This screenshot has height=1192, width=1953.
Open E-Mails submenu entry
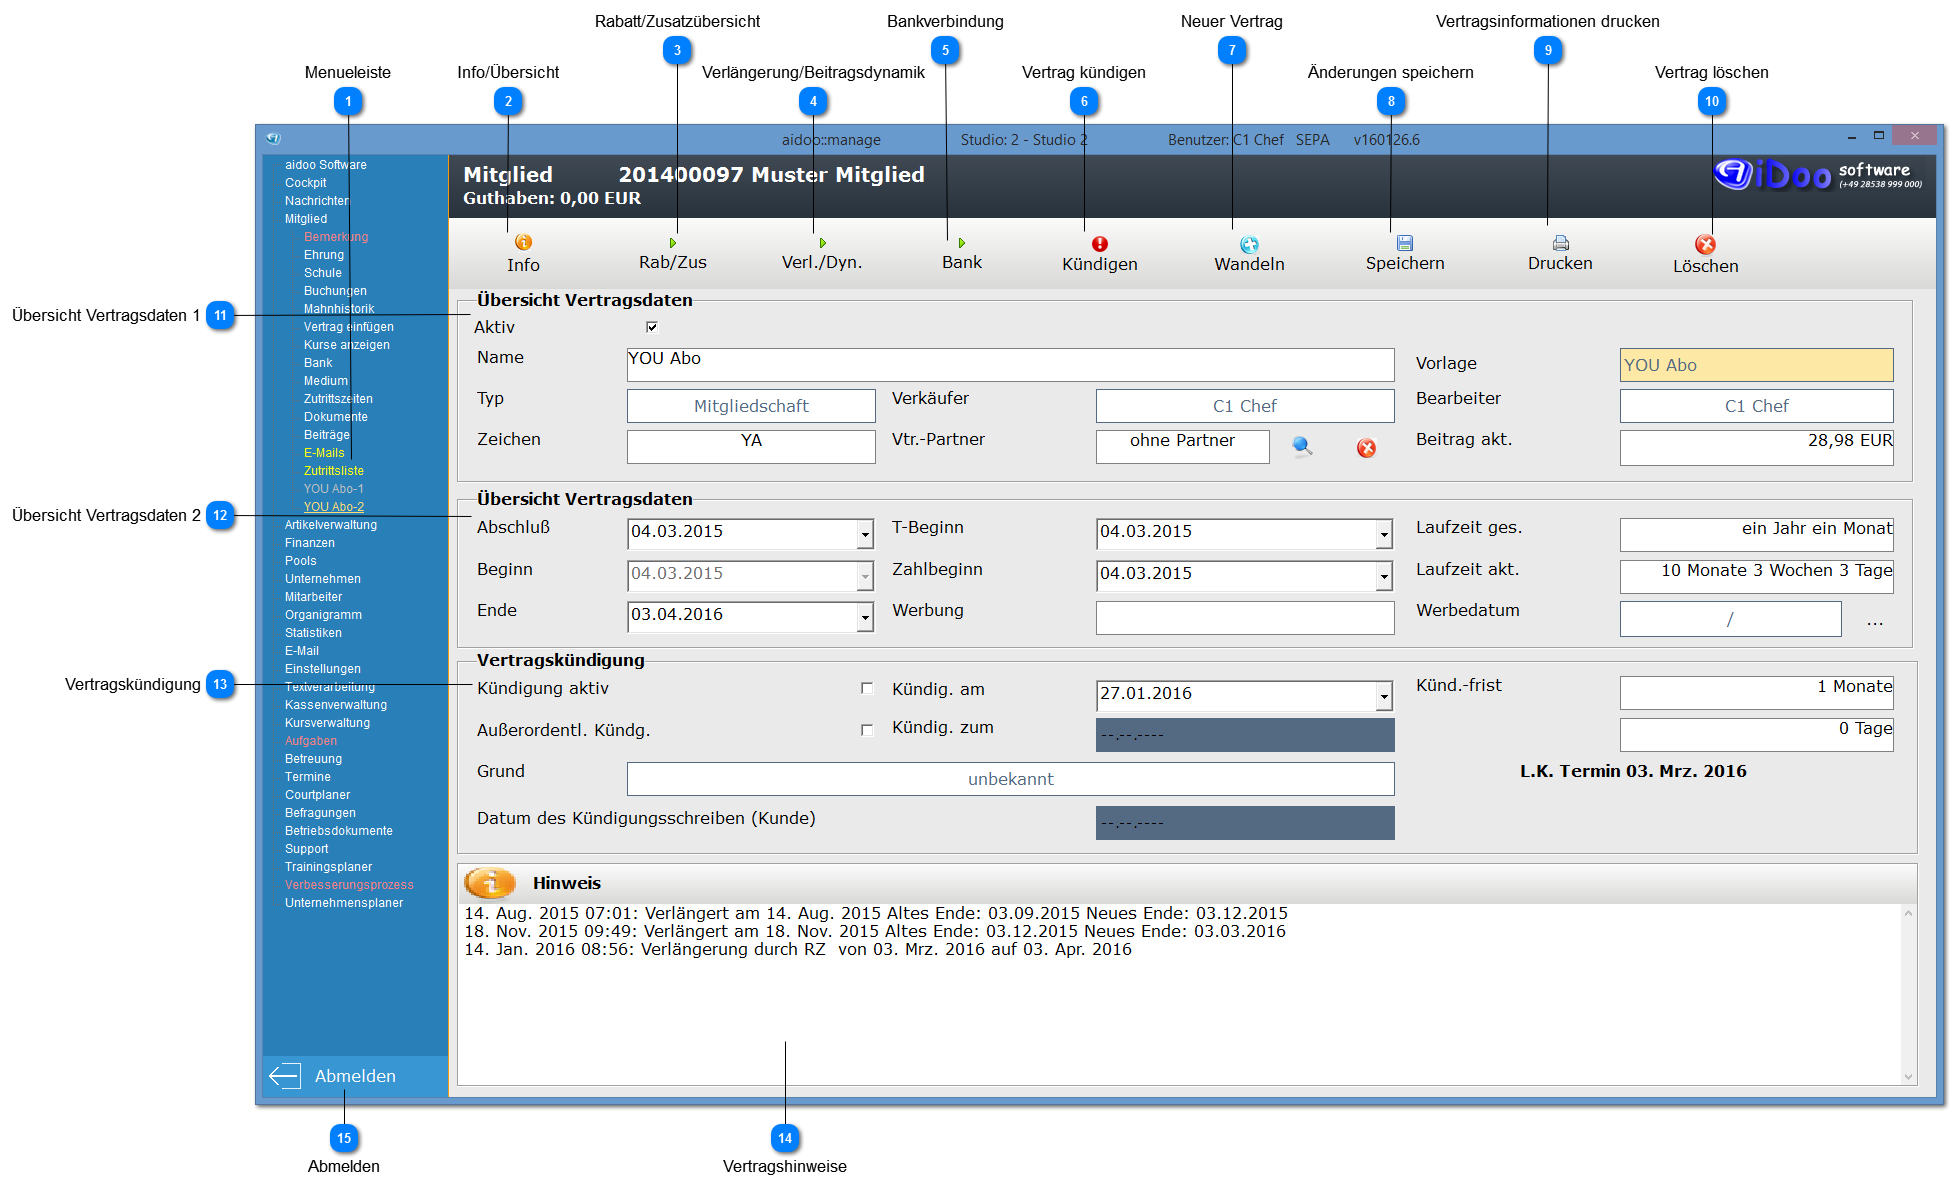point(324,453)
